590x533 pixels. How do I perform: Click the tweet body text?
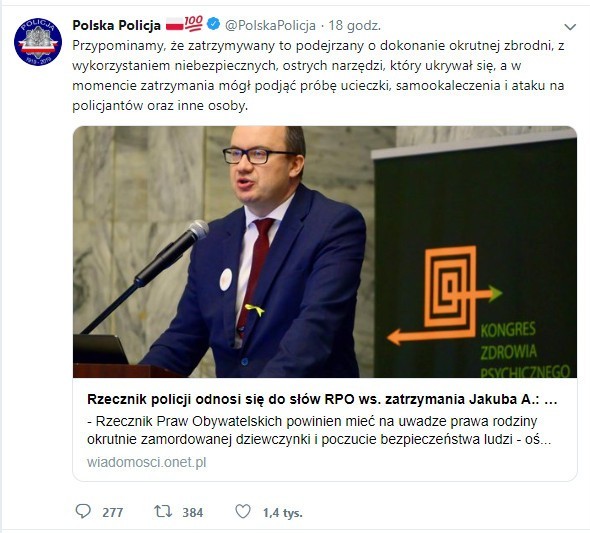pyautogui.click(x=318, y=76)
